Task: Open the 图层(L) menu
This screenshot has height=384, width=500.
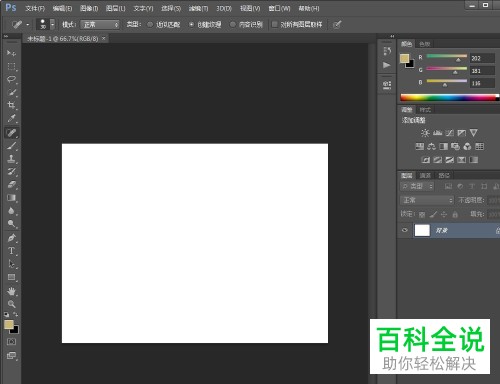Action: pos(115,8)
